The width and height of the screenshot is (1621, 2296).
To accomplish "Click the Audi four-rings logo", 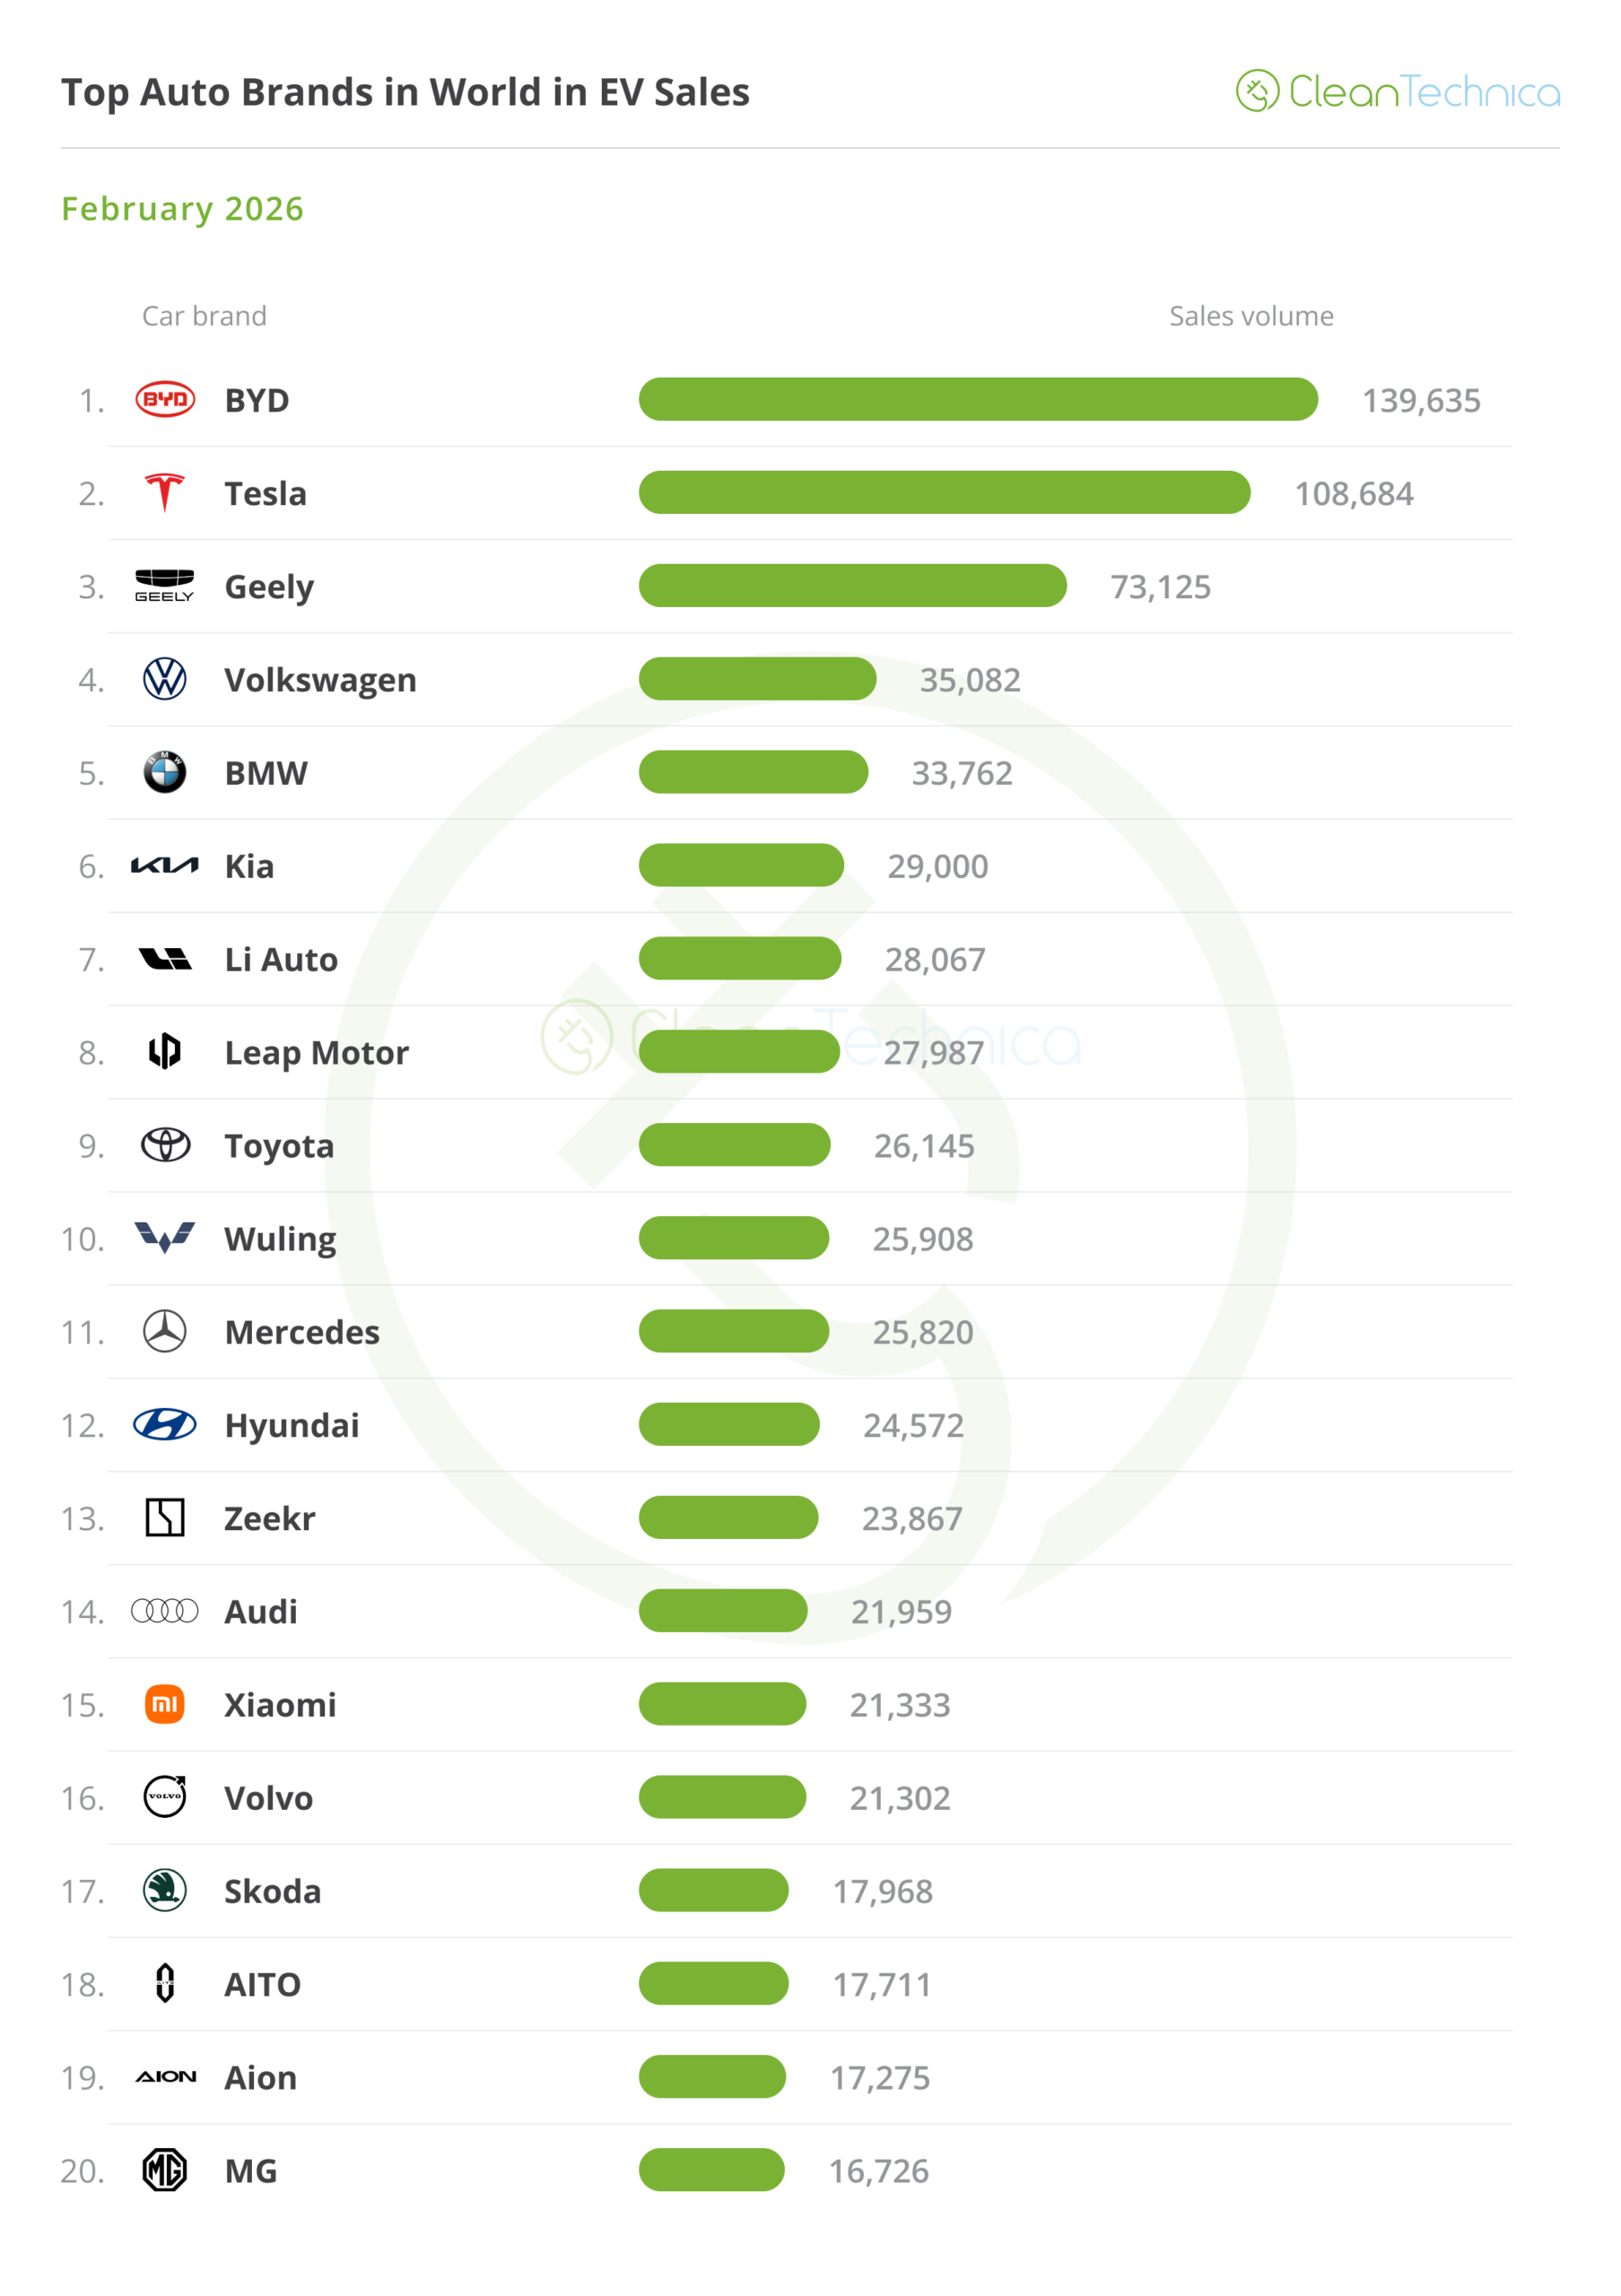I will point(165,1611).
